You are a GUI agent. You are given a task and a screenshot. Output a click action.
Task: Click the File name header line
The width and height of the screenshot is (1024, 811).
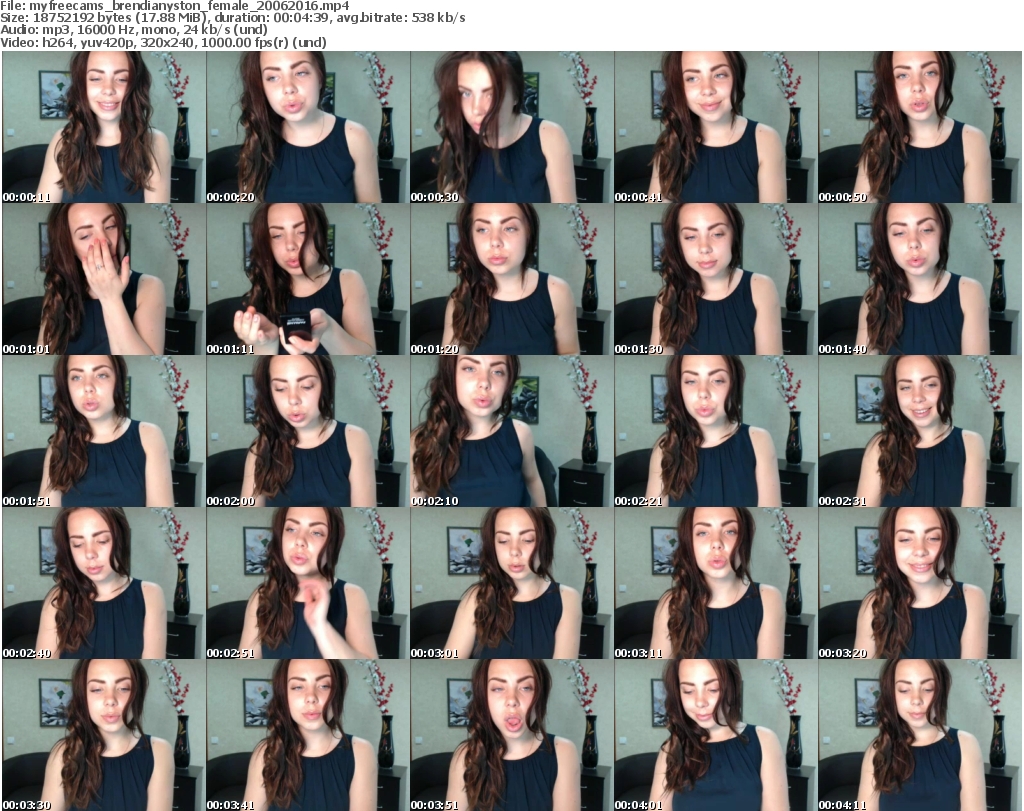pyautogui.click(x=175, y=6)
